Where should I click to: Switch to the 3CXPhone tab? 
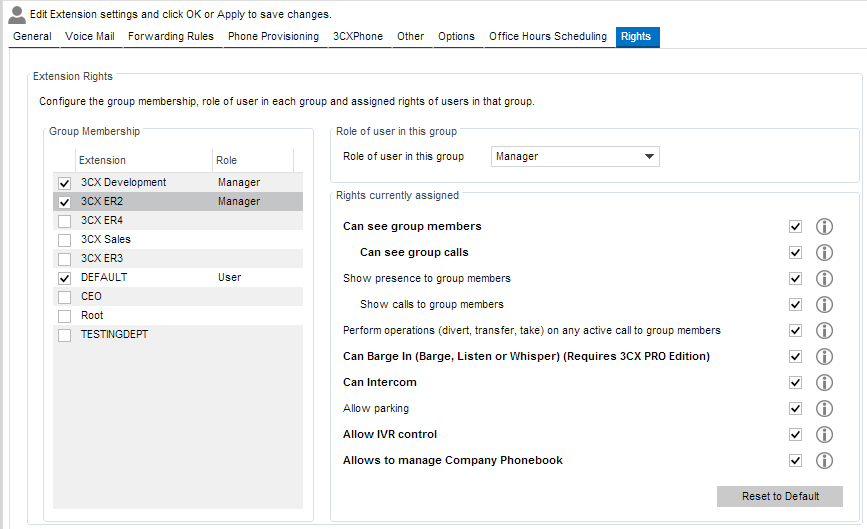[358, 36]
